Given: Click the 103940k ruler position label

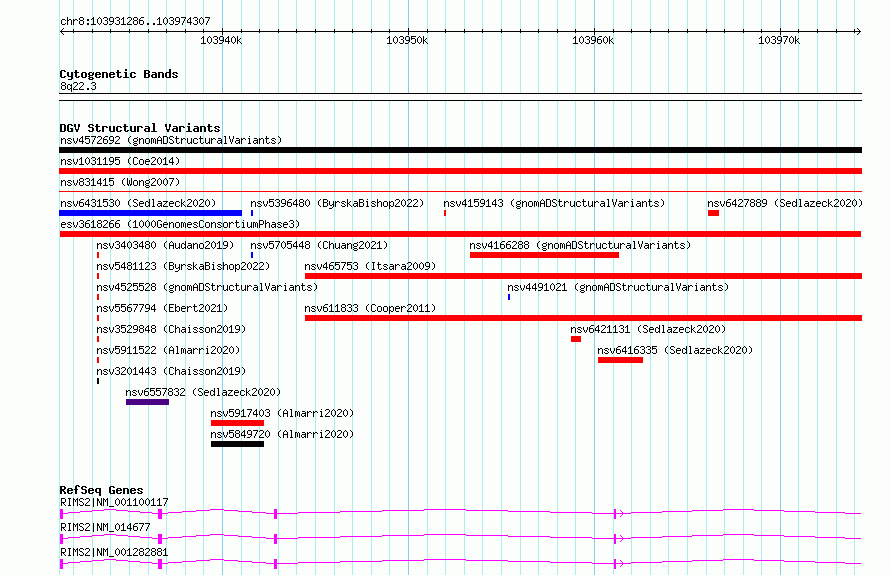Looking at the screenshot, I should click(x=221, y=40).
